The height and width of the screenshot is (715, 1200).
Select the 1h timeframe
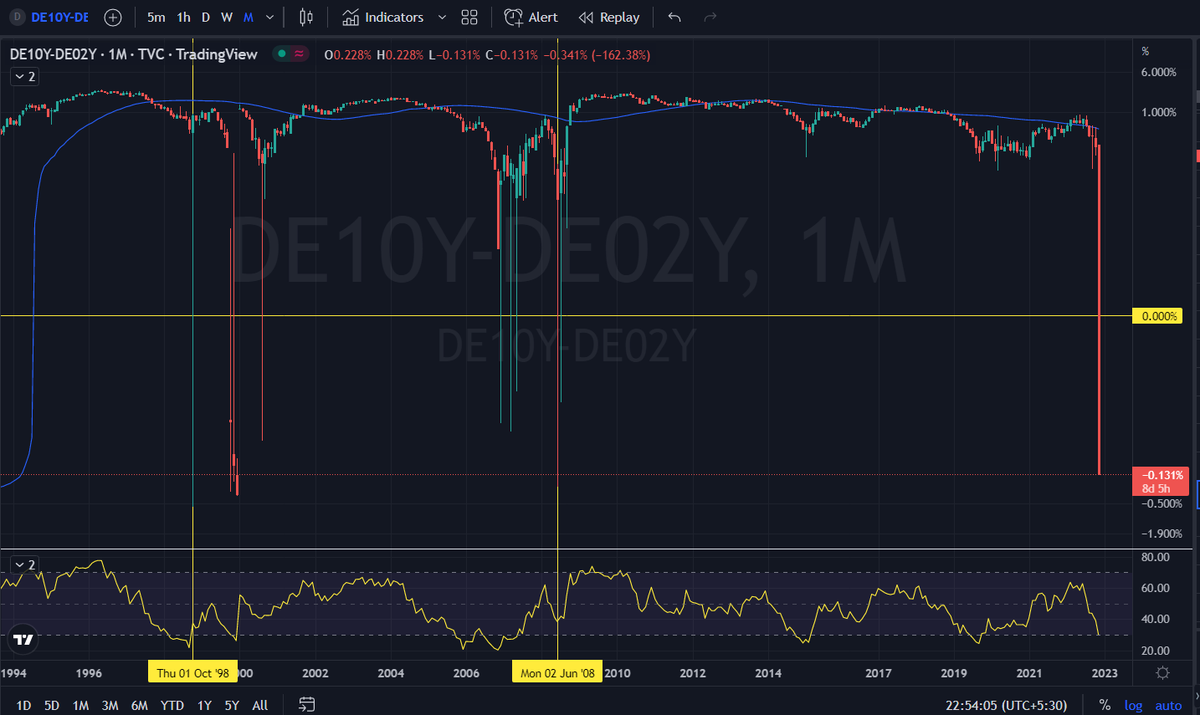tap(183, 17)
